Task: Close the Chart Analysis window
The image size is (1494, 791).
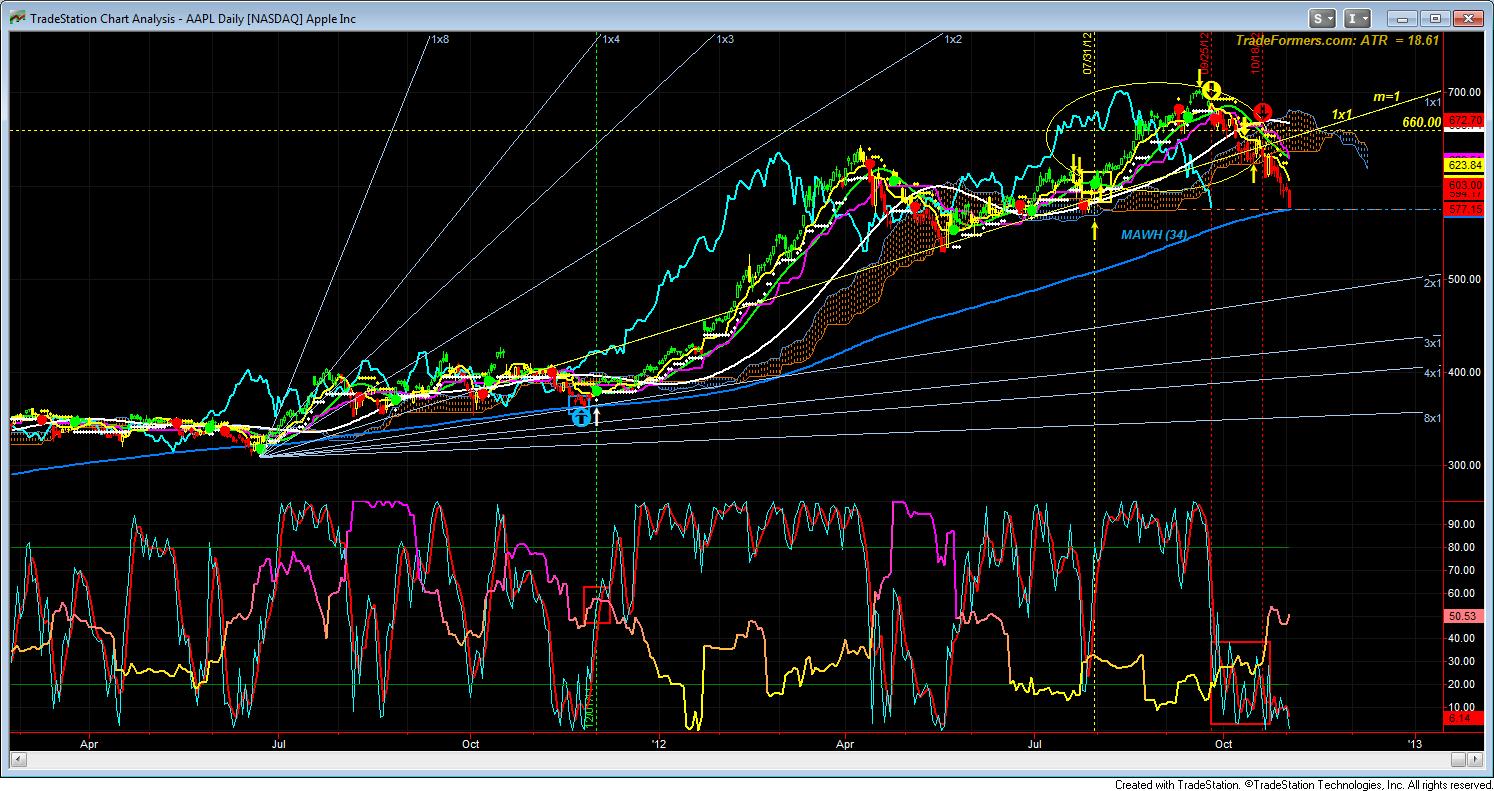Action: click(x=1466, y=18)
